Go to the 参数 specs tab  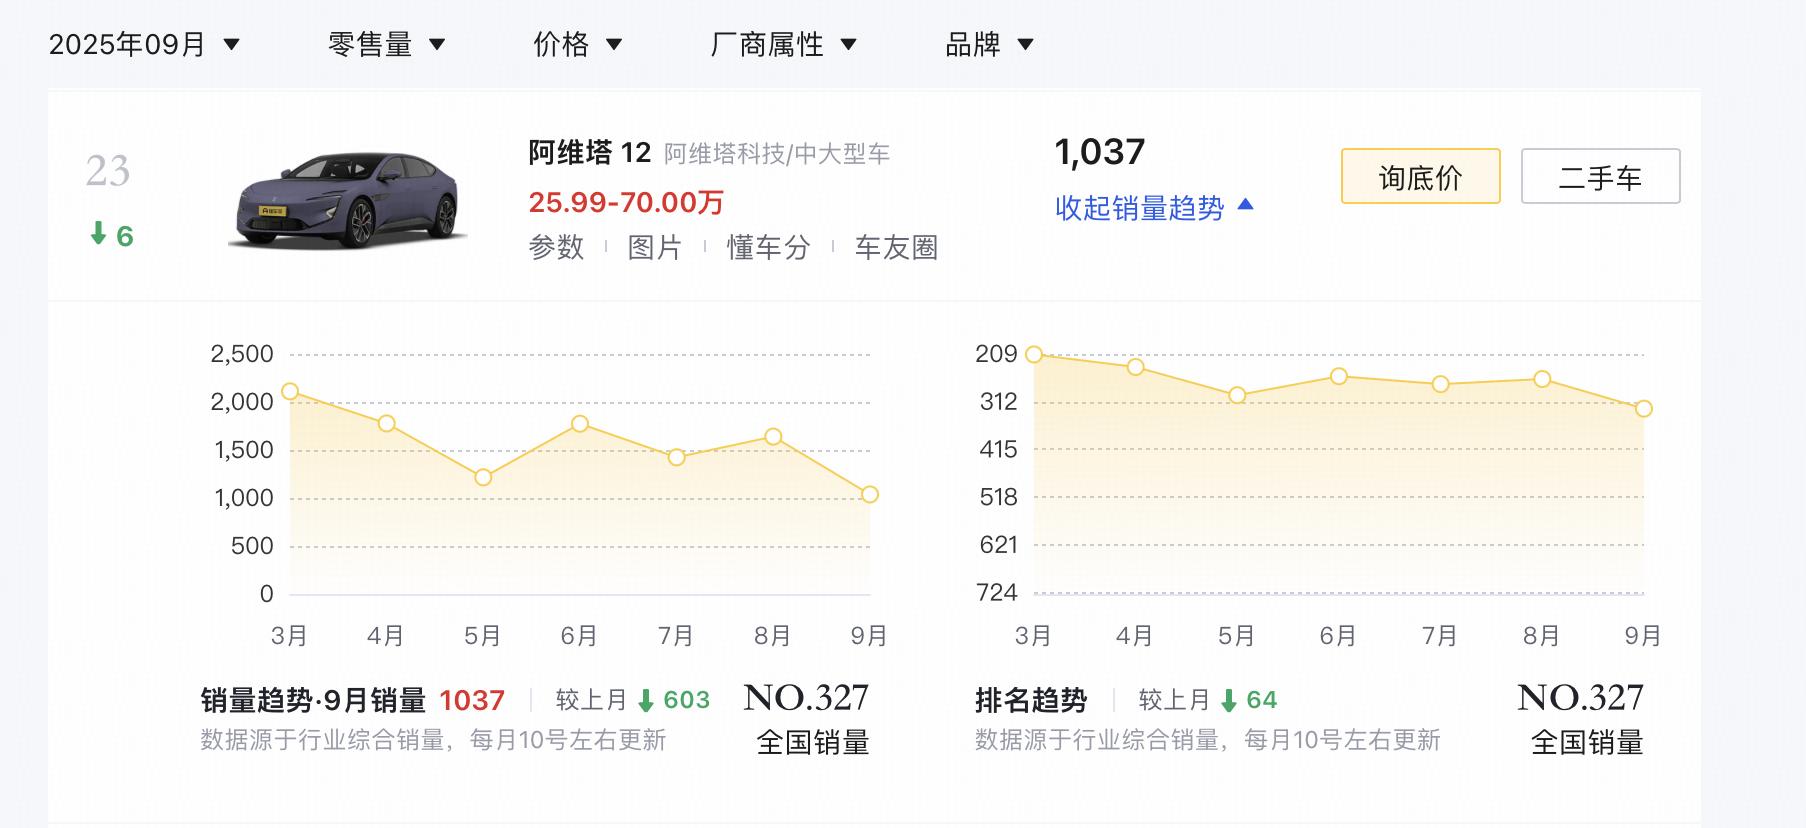(556, 247)
